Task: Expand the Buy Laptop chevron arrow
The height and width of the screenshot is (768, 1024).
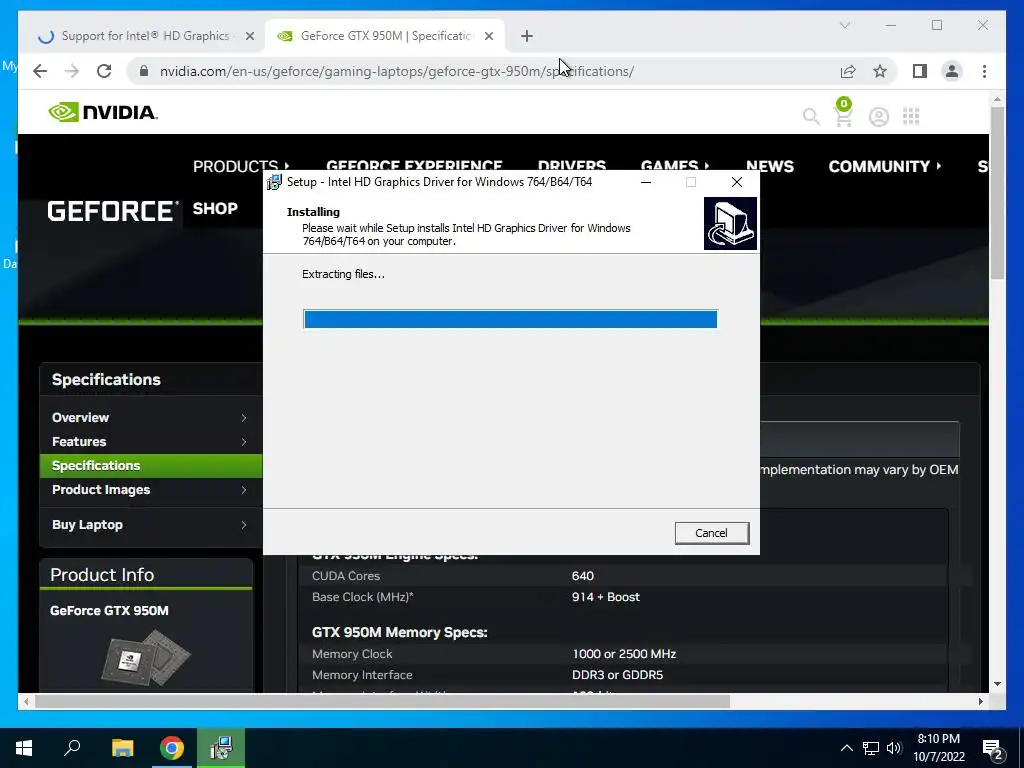Action: click(244, 525)
